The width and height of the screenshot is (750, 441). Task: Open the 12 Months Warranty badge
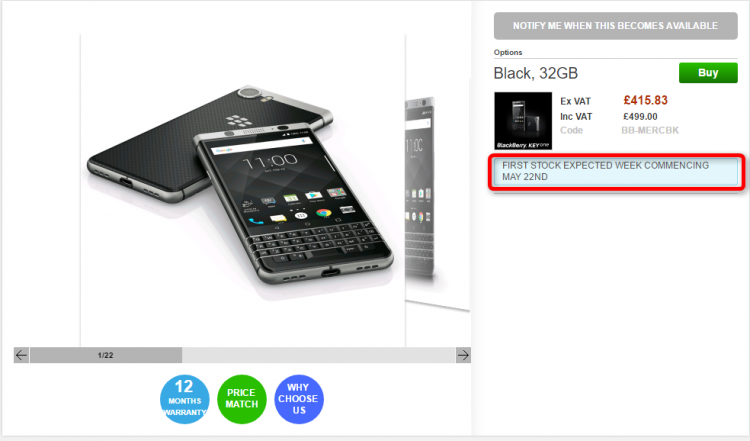(x=185, y=399)
